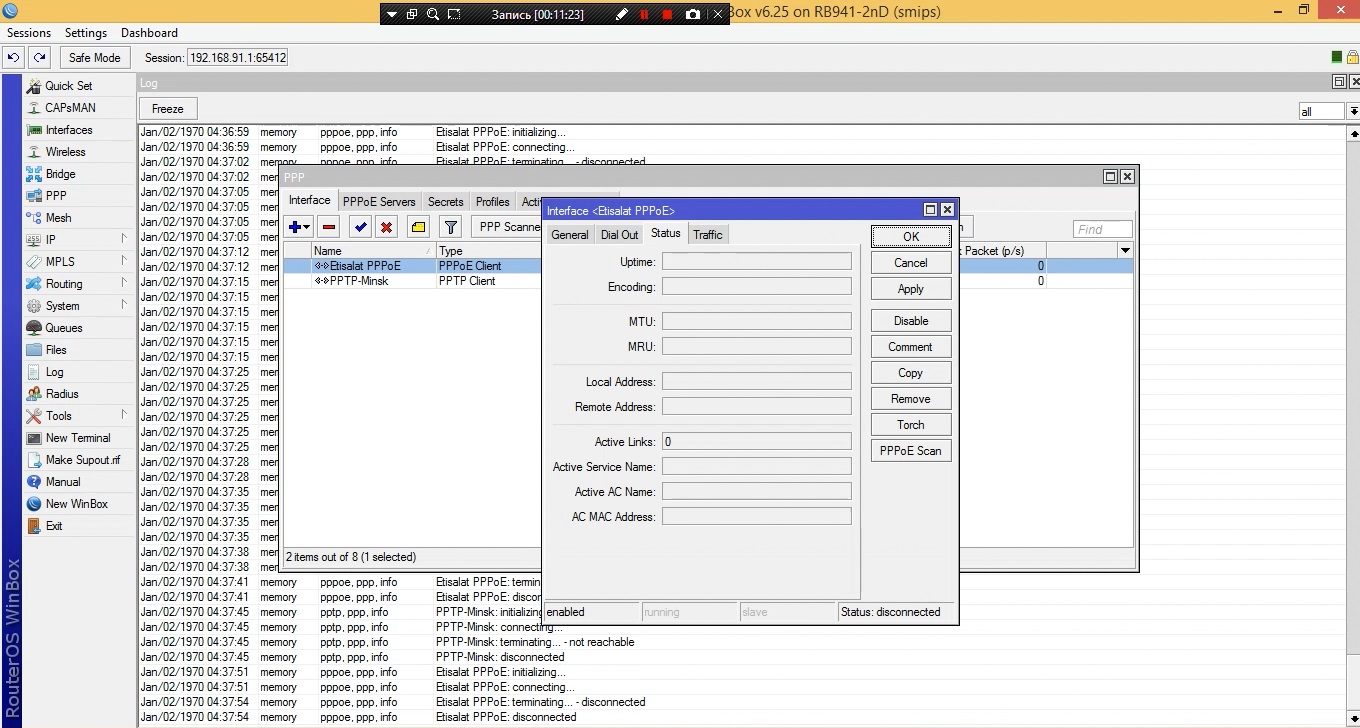This screenshot has width=1360, height=728.
Task: Click the Find search field
Action: (1102, 229)
